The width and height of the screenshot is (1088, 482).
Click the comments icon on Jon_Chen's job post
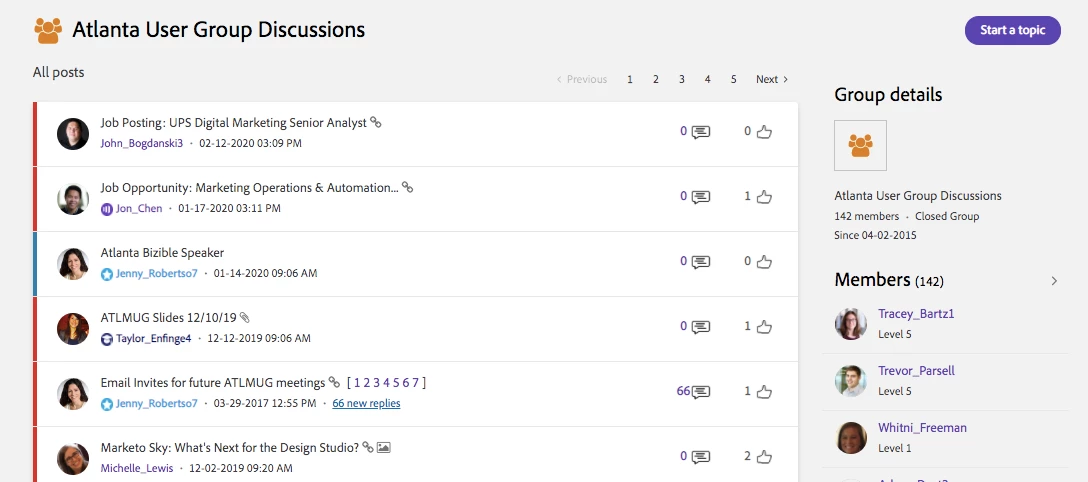click(701, 197)
